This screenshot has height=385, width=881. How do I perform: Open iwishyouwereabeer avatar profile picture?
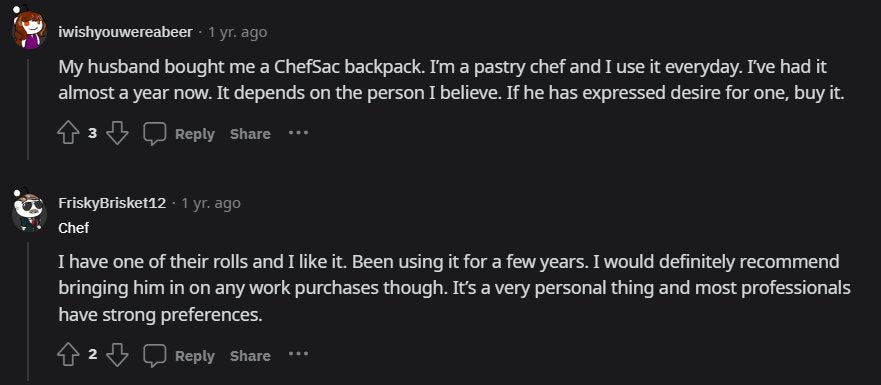pos(29,29)
